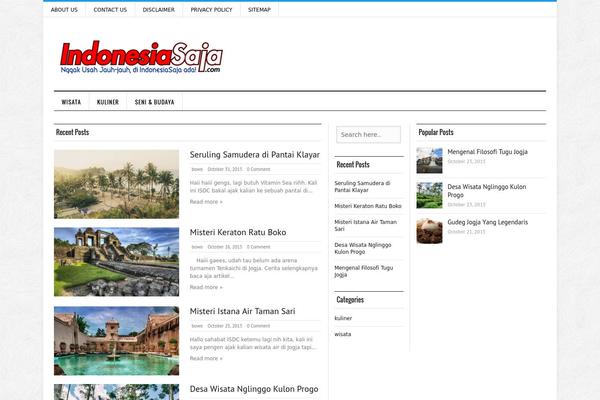Open the Privacy Policy page
The image size is (600, 400).
click(211, 10)
